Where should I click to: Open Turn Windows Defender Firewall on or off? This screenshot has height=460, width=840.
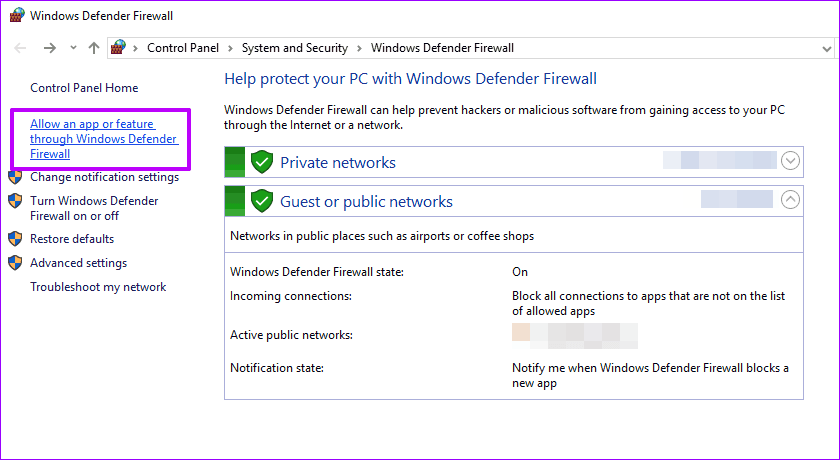coord(94,208)
